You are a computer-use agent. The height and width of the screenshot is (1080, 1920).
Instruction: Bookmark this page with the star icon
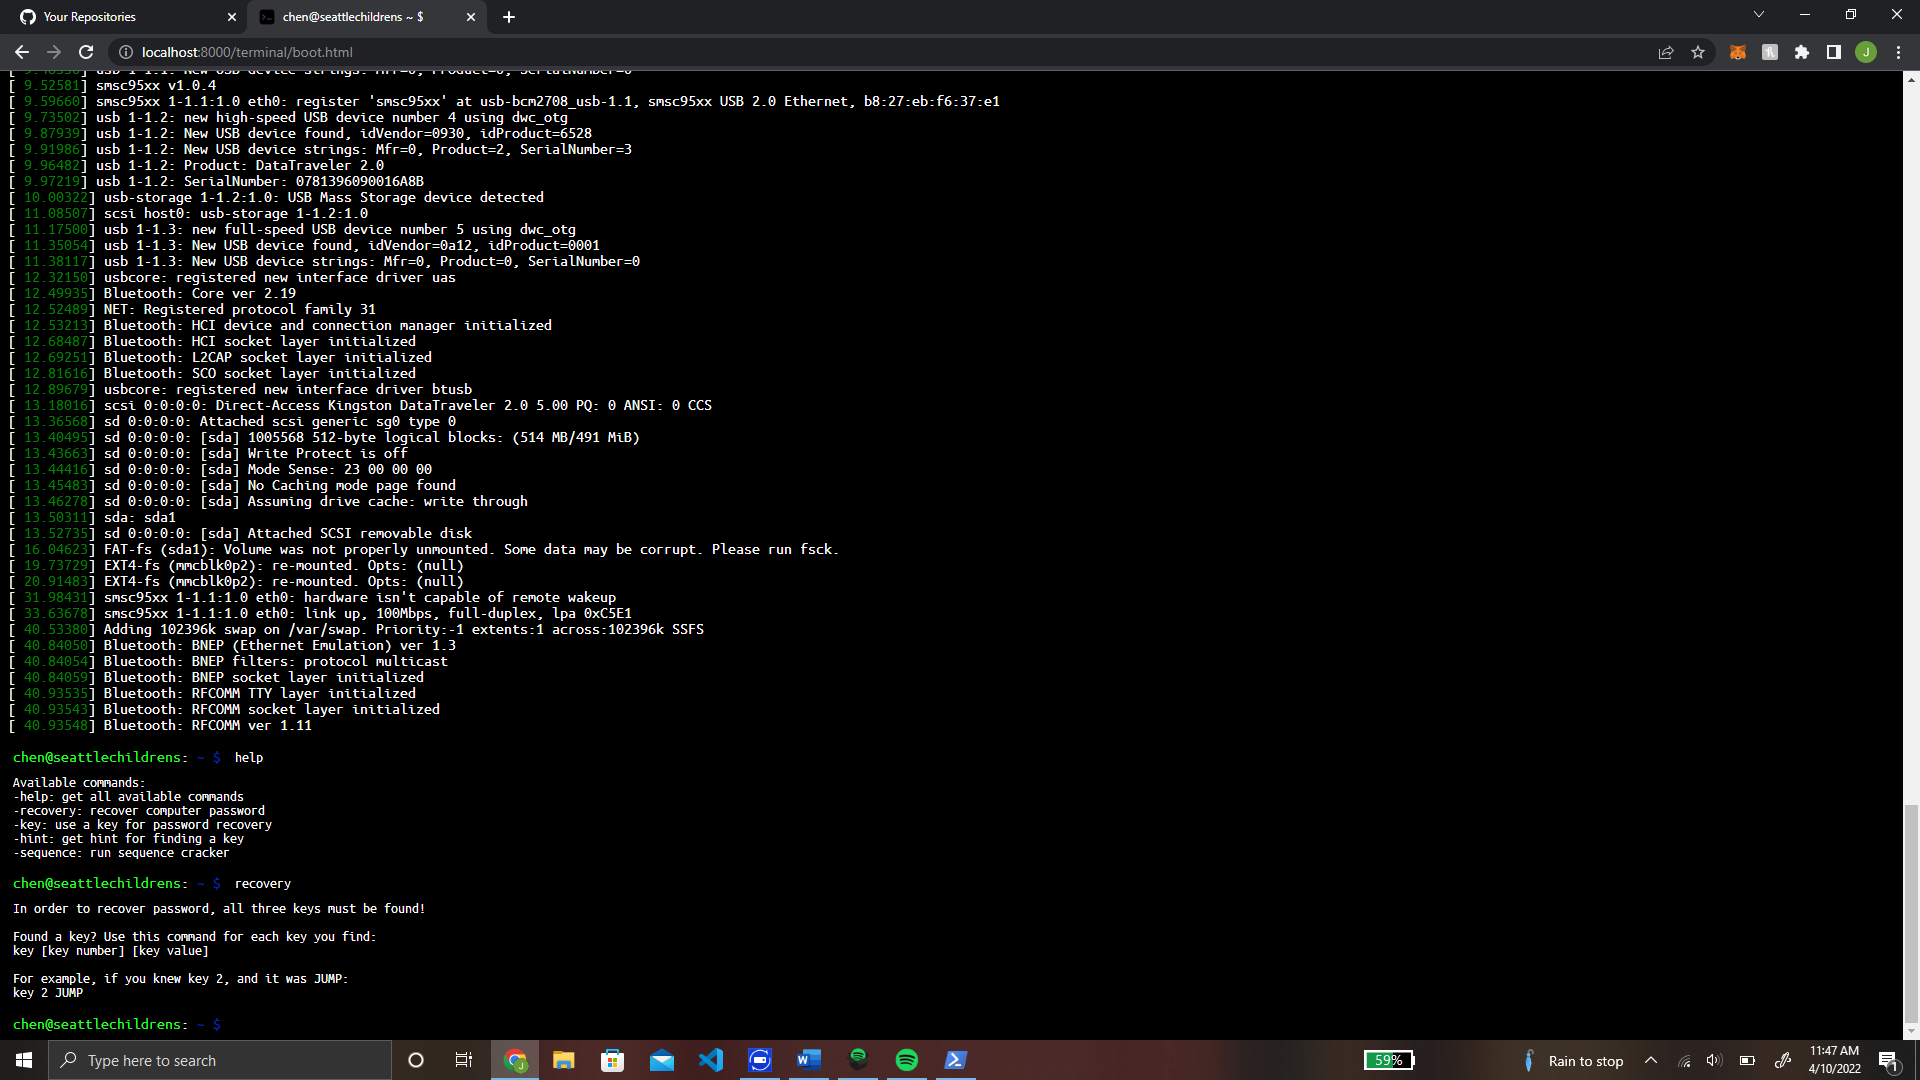[x=1698, y=52]
